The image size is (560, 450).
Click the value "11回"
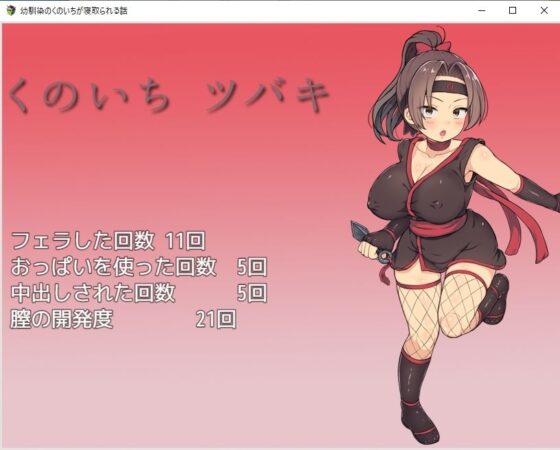point(185,240)
